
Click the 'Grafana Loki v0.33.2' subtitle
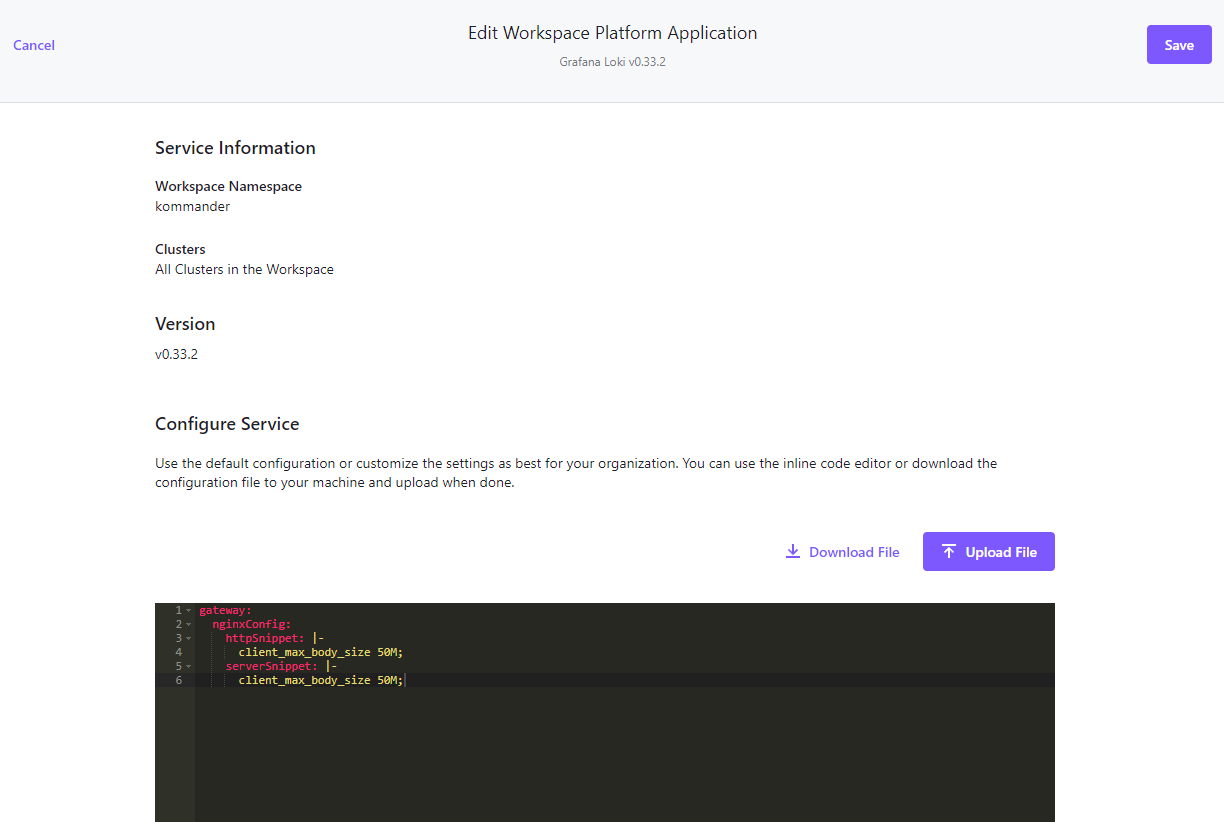[x=612, y=62]
